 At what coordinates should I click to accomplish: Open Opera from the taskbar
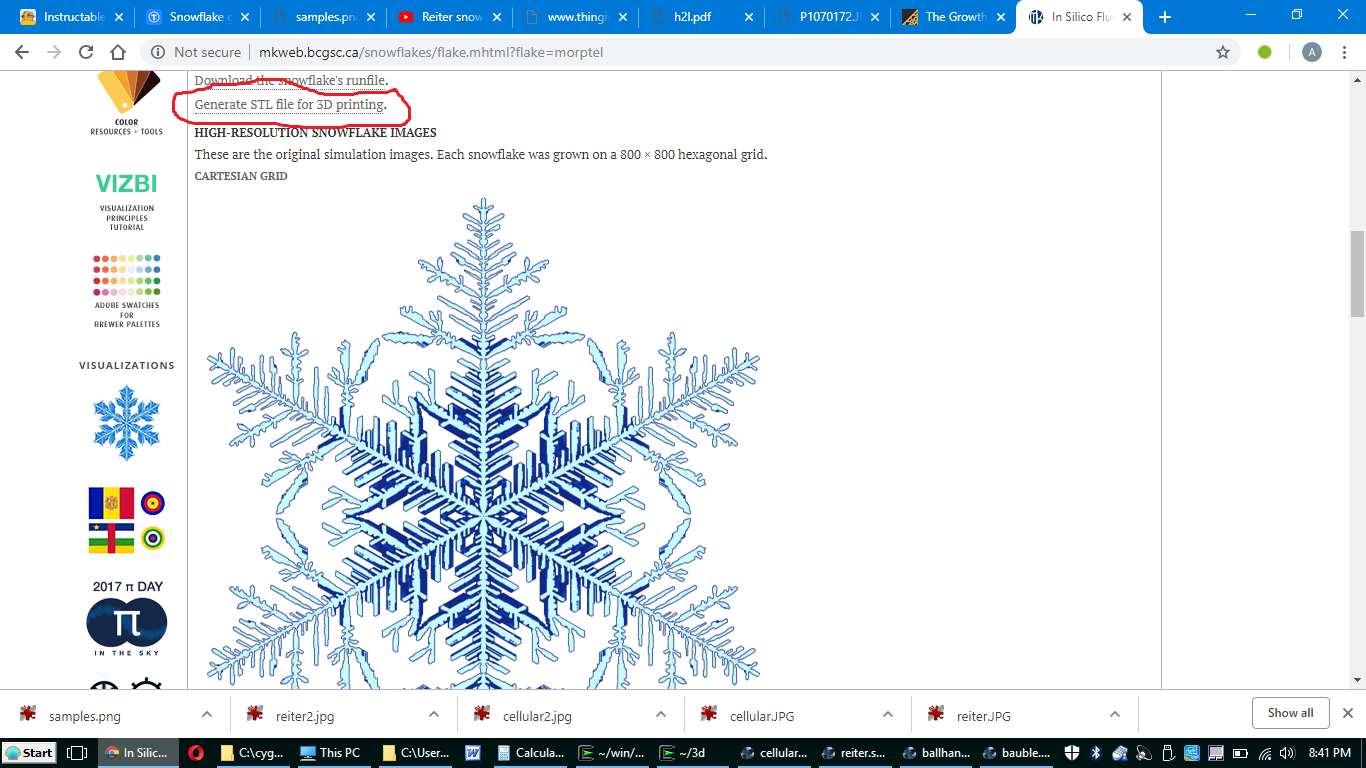coord(196,753)
